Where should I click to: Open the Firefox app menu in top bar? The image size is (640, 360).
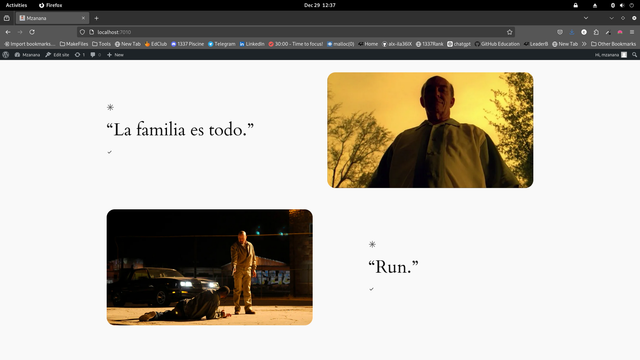51,5
